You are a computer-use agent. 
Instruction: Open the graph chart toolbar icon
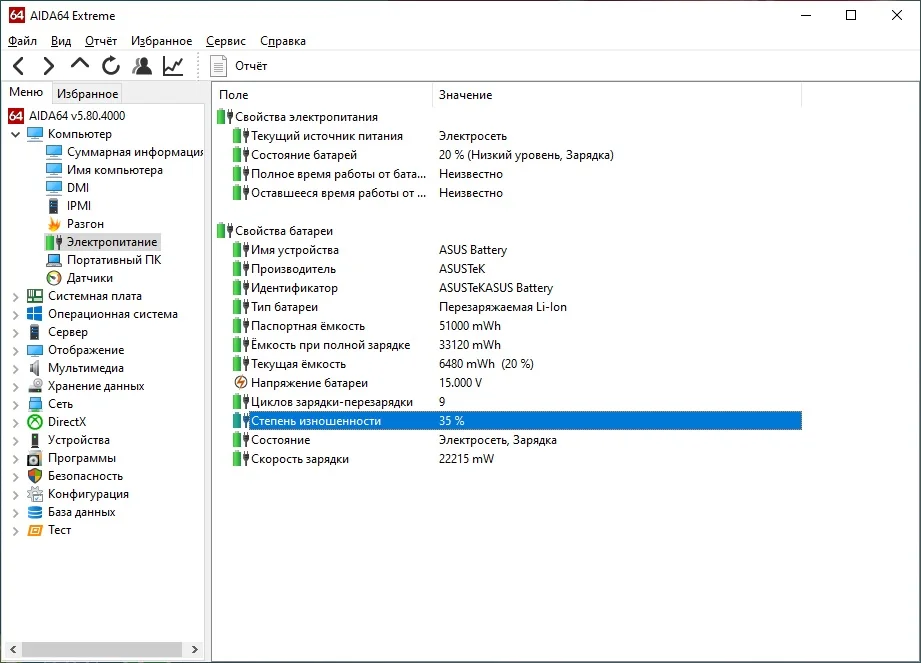(x=173, y=66)
